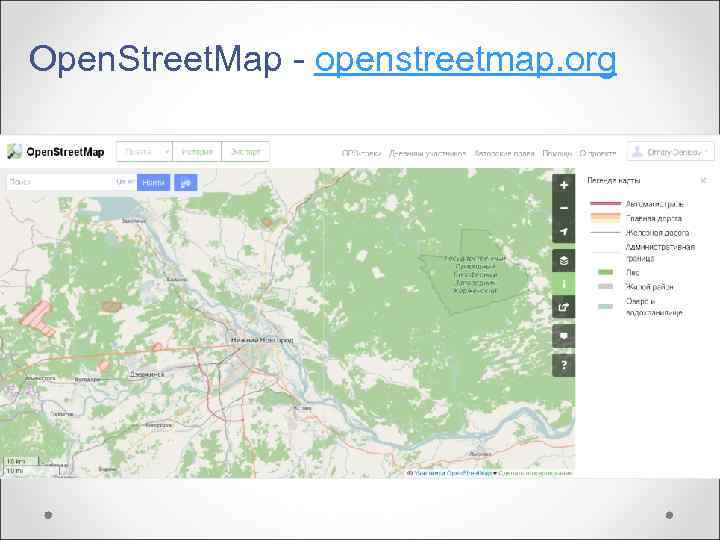Open the Авторские права link
The width and height of the screenshot is (720, 540).
pyautogui.click(x=504, y=153)
